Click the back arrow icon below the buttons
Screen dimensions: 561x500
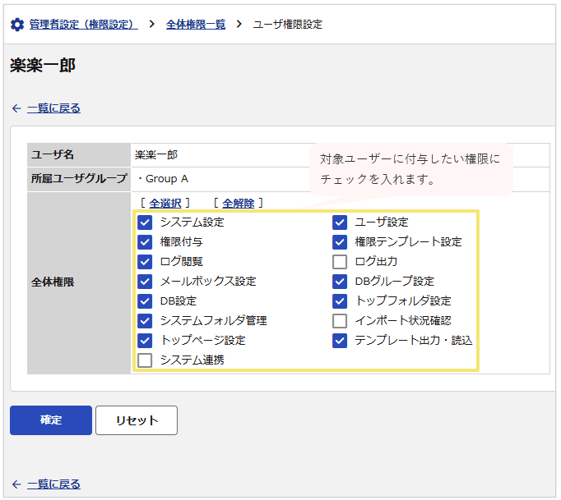click(x=16, y=485)
